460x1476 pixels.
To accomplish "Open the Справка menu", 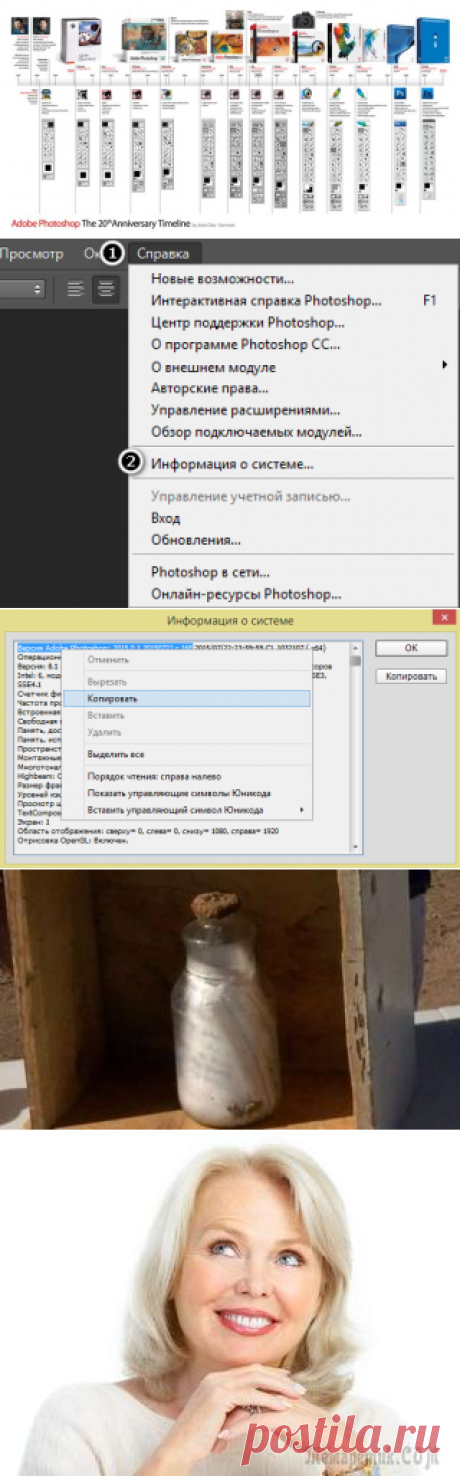I will (165, 254).
